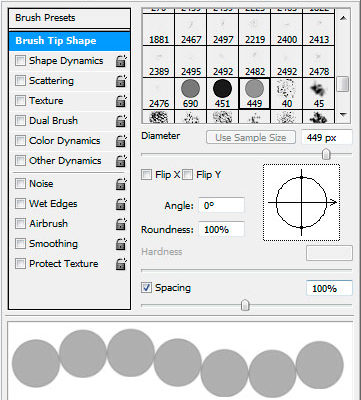This screenshot has height=400, width=361.
Task: Open the Brush Presets section
Action: click(x=70, y=18)
